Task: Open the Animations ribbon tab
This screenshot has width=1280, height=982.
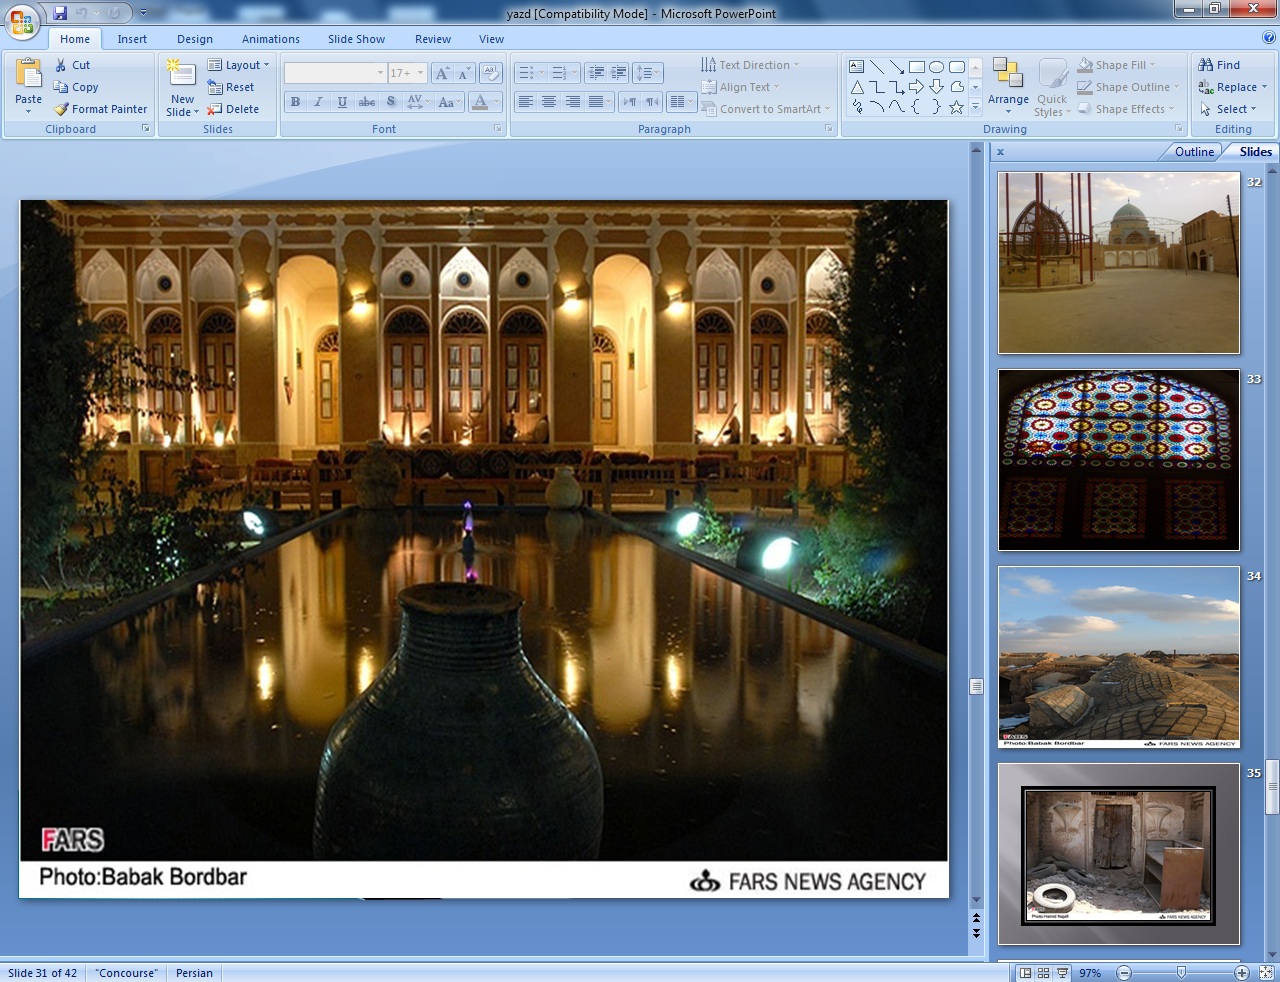Action: tap(270, 39)
